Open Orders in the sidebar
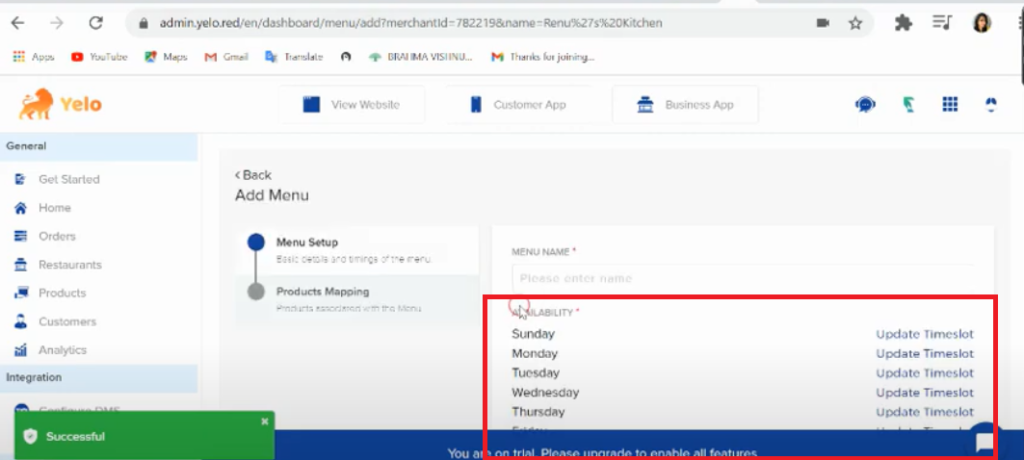 point(57,236)
